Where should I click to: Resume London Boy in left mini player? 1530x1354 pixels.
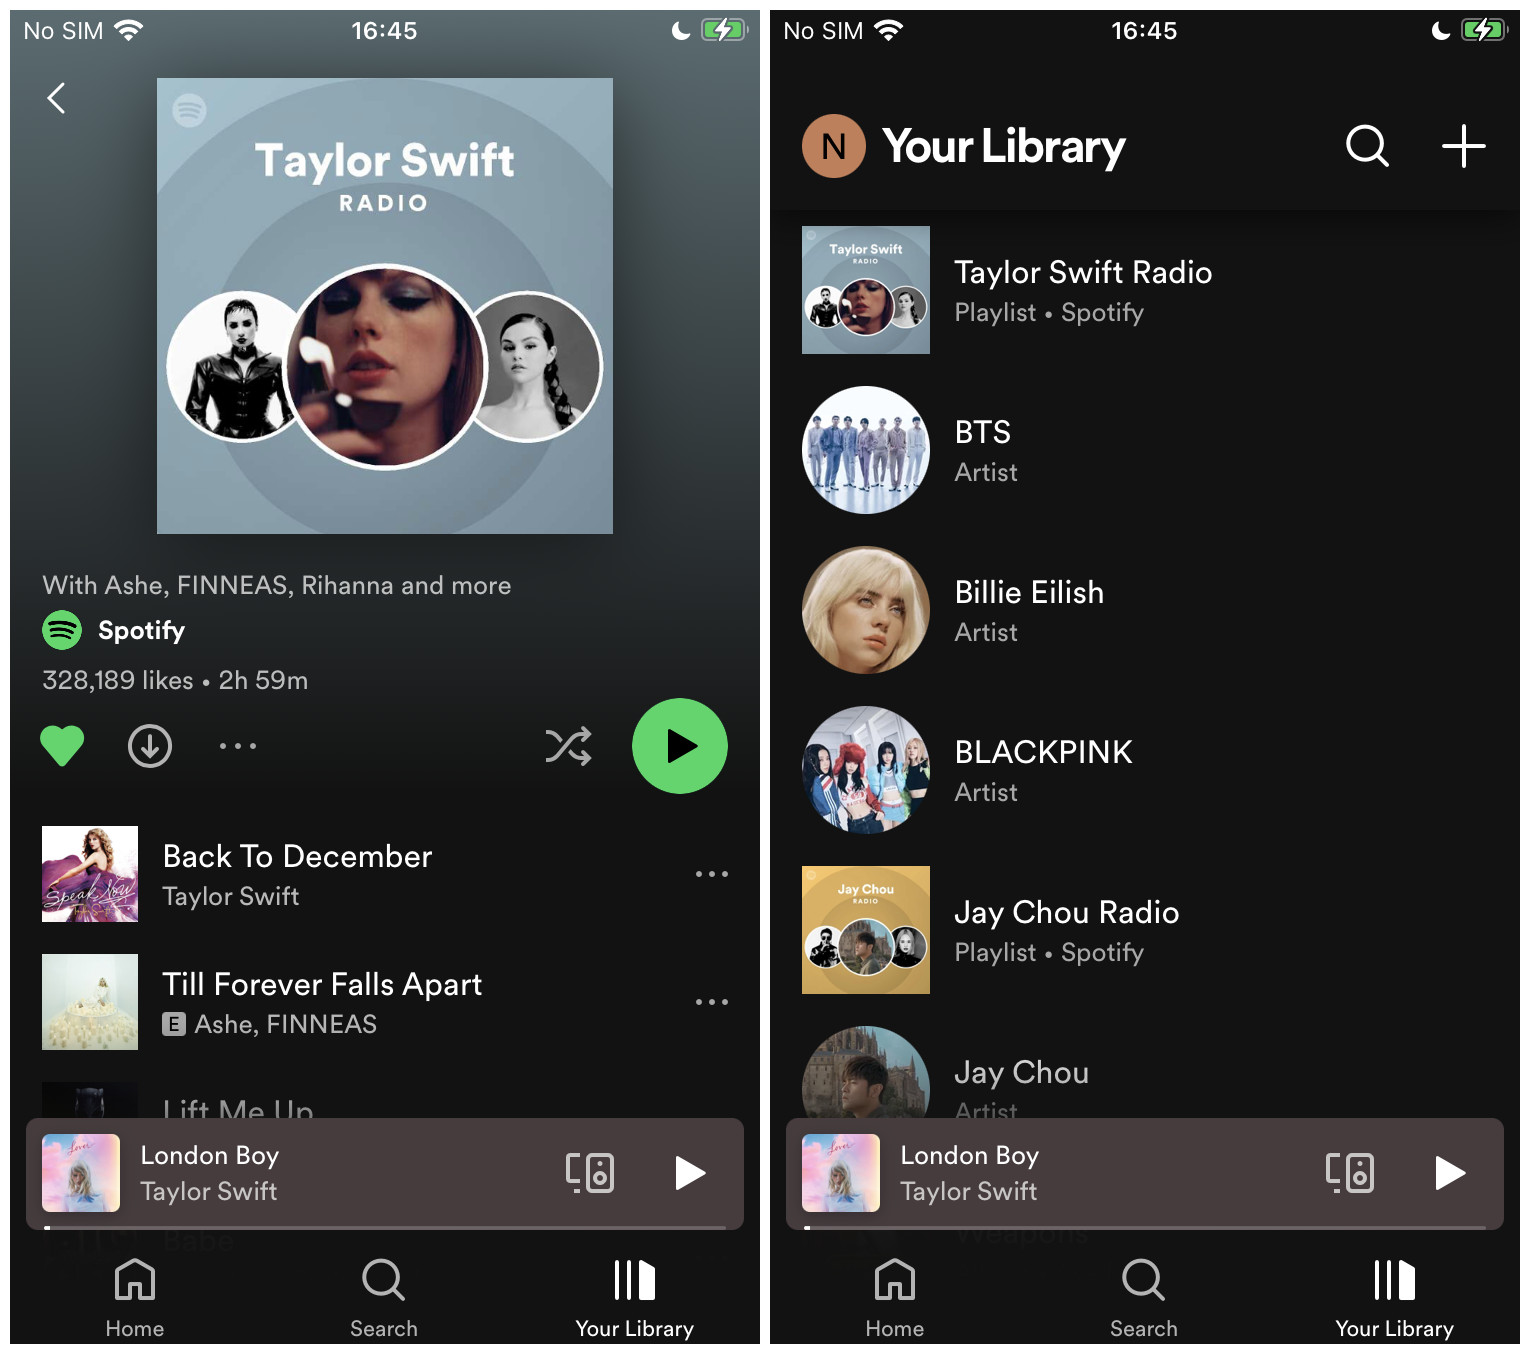[x=689, y=1173]
